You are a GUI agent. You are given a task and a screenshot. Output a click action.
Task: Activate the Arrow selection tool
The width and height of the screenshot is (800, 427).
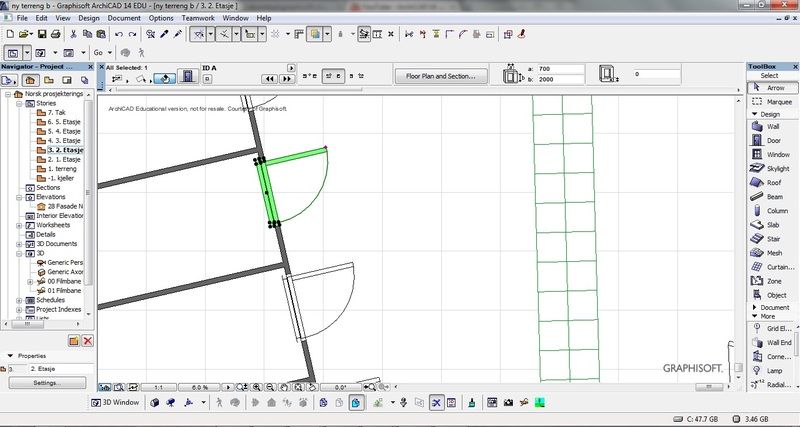click(772, 88)
